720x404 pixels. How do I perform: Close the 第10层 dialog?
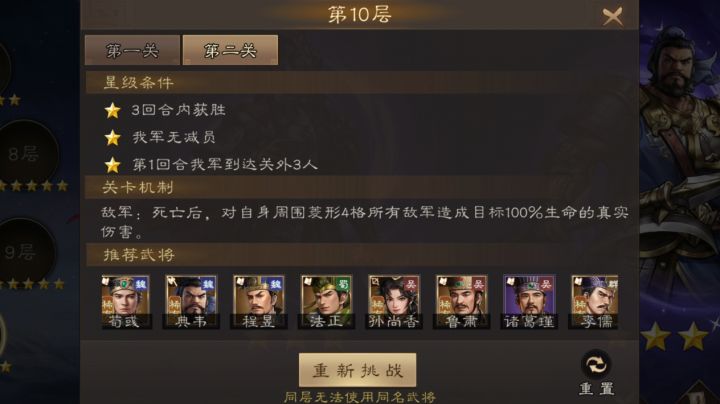pos(613,17)
